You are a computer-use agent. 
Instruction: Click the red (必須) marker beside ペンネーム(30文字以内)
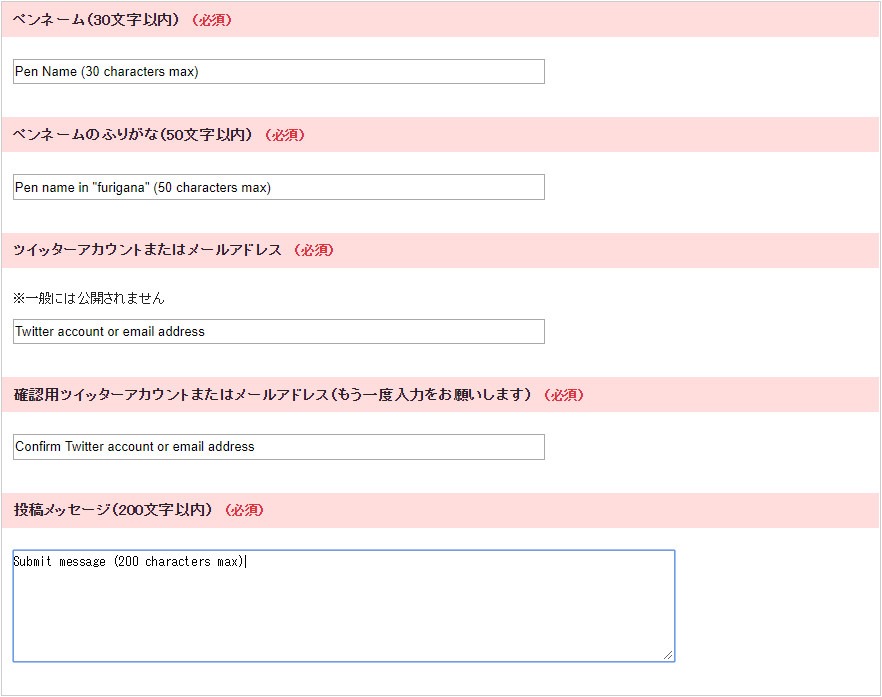click(211, 20)
